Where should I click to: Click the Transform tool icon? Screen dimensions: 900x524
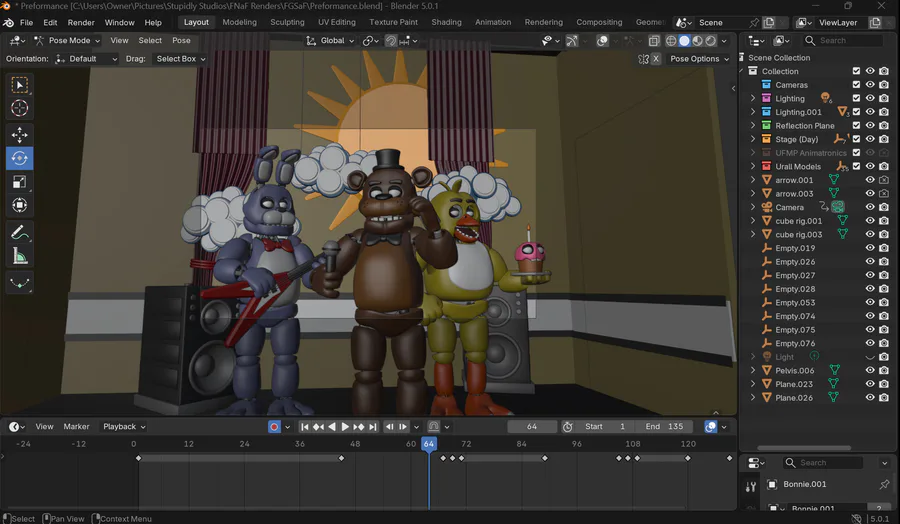coord(20,206)
